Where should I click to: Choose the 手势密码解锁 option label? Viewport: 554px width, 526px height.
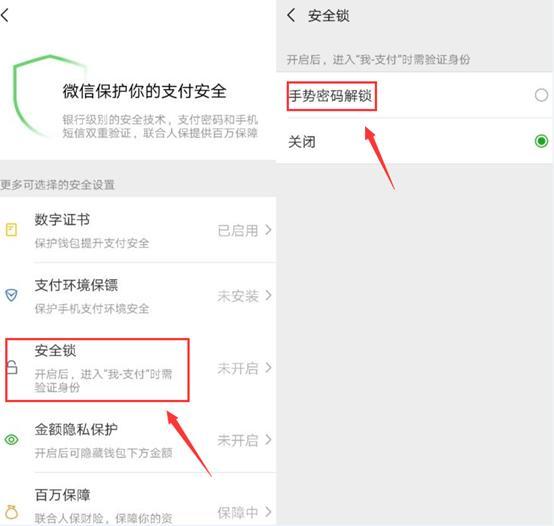(x=331, y=96)
